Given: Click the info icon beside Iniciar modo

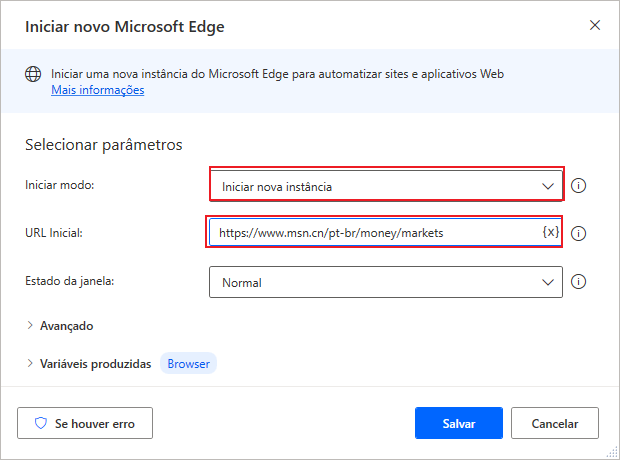Looking at the screenshot, I should tap(578, 186).
